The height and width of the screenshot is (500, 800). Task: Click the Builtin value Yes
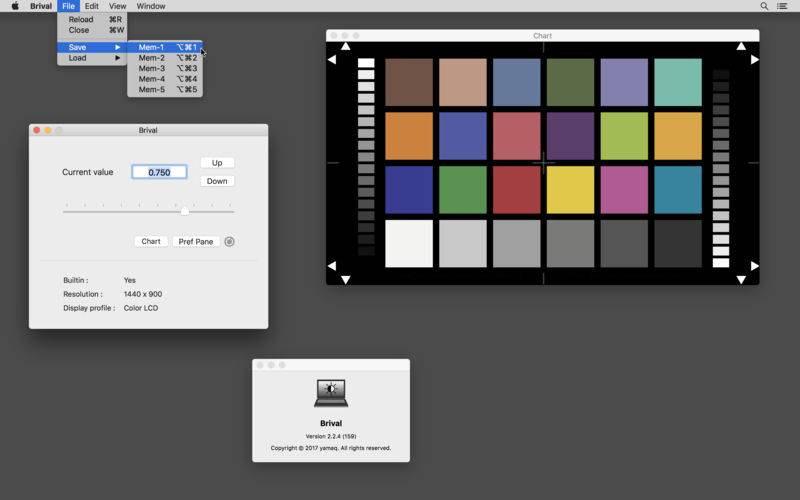pyautogui.click(x=130, y=280)
